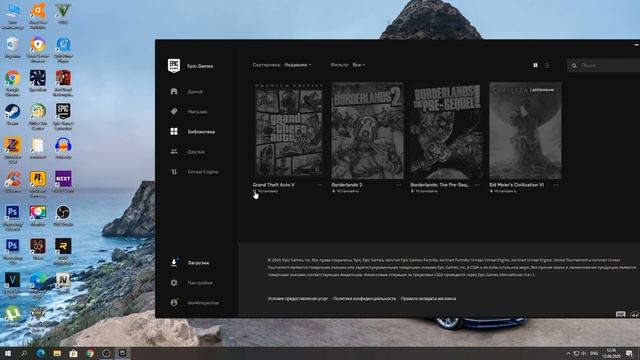Select the Audacity headphones desktop icon
This screenshot has width=640, height=360.
63,148
